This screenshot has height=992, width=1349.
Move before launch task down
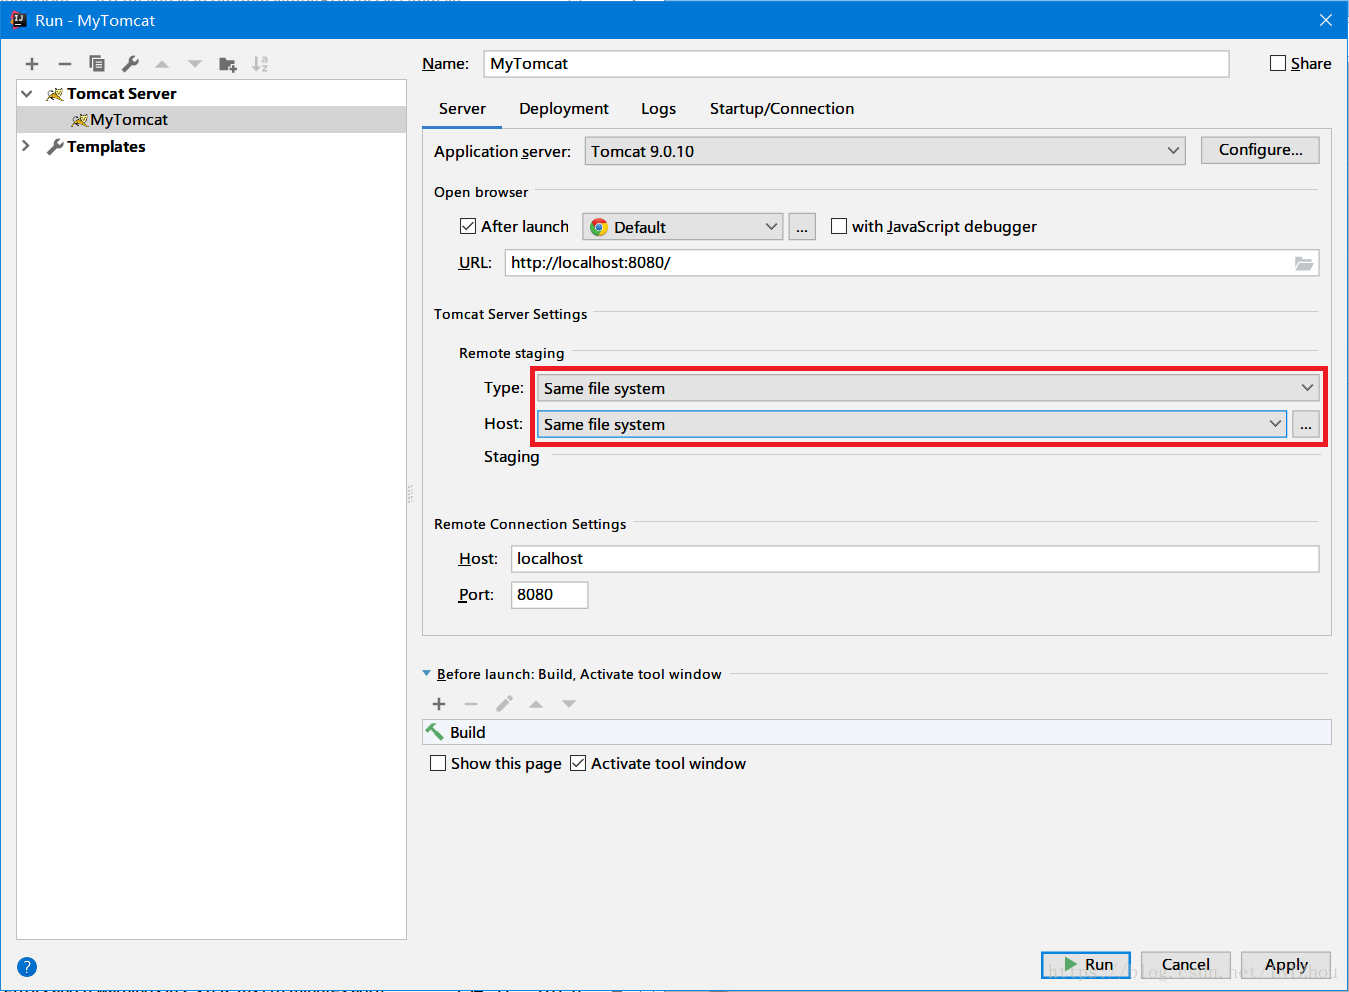pos(569,704)
